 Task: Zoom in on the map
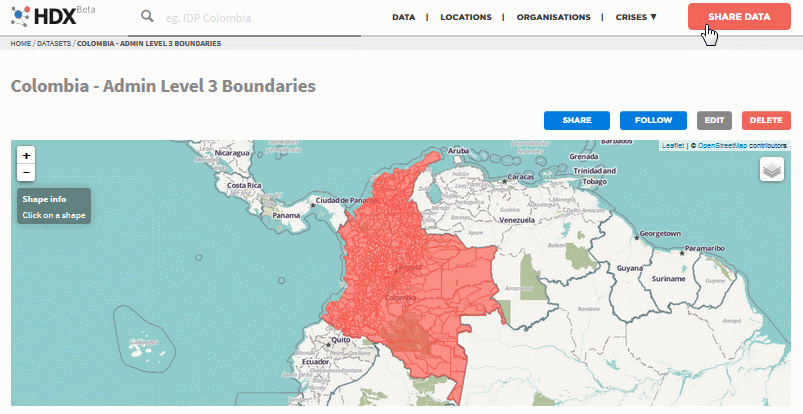click(26, 155)
